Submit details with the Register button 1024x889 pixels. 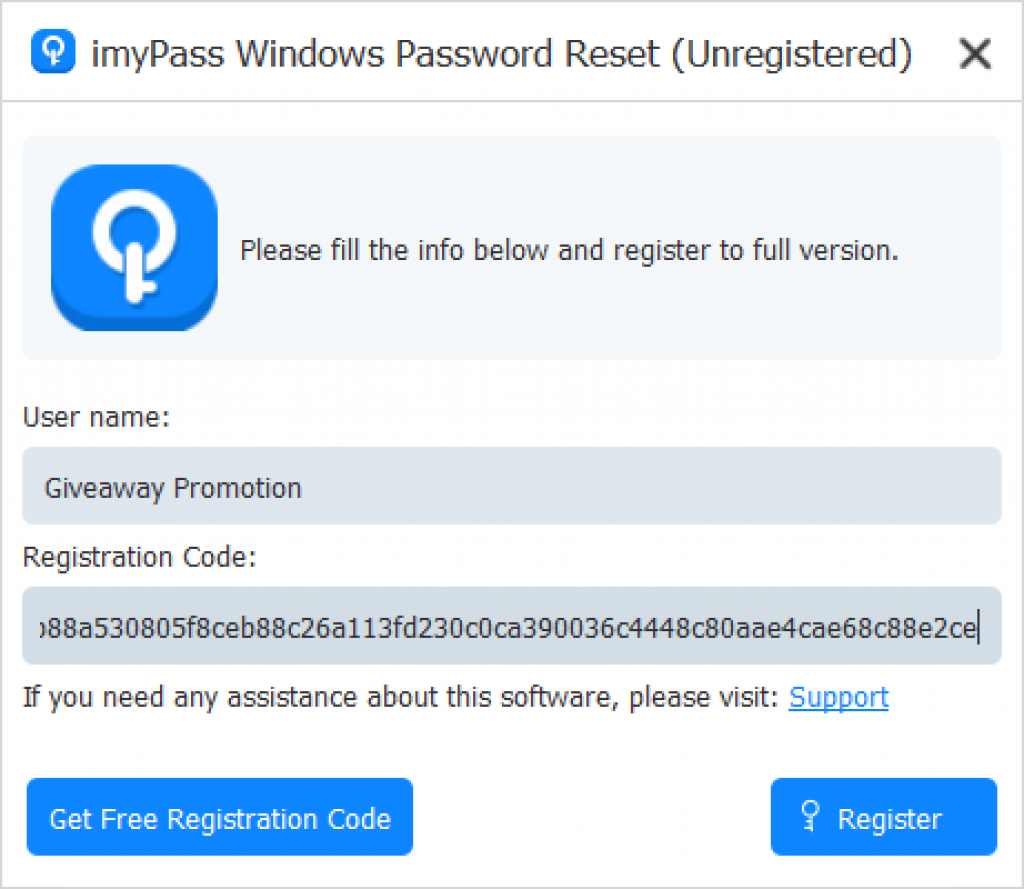pyautogui.click(x=884, y=816)
